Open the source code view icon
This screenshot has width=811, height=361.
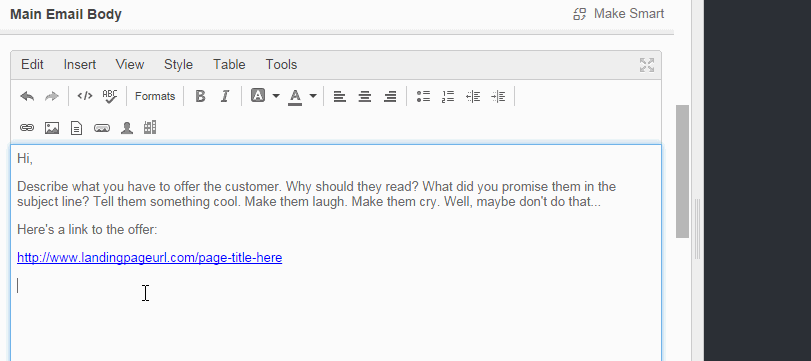85,96
